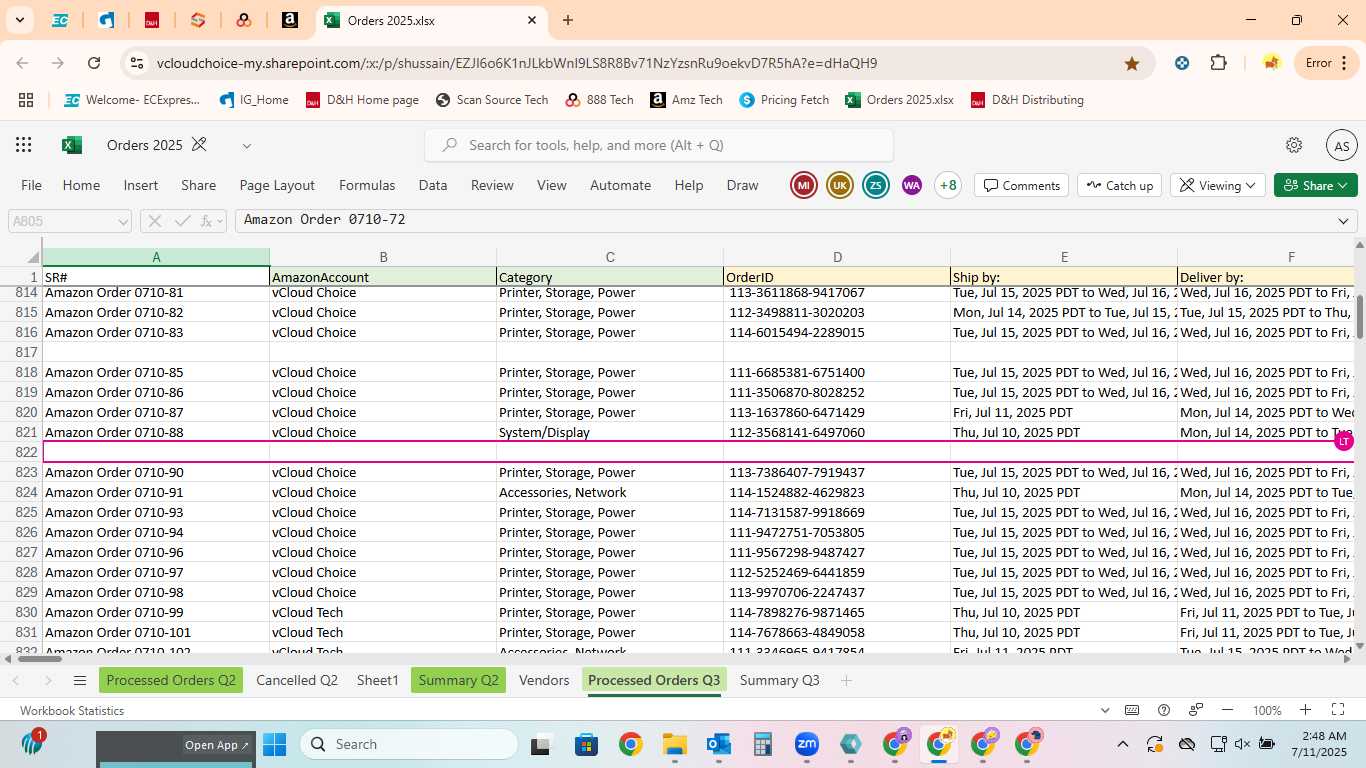Click the vertical scrollbar thumb
Image resolution: width=1366 pixels, height=768 pixels.
point(1359,316)
